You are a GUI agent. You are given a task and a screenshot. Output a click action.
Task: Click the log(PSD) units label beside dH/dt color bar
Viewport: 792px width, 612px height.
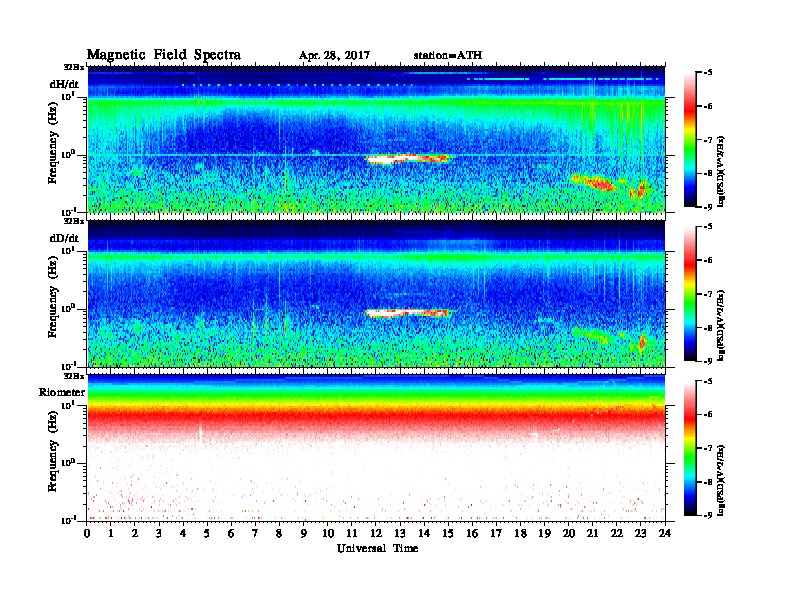pyautogui.click(x=721, y=171)
